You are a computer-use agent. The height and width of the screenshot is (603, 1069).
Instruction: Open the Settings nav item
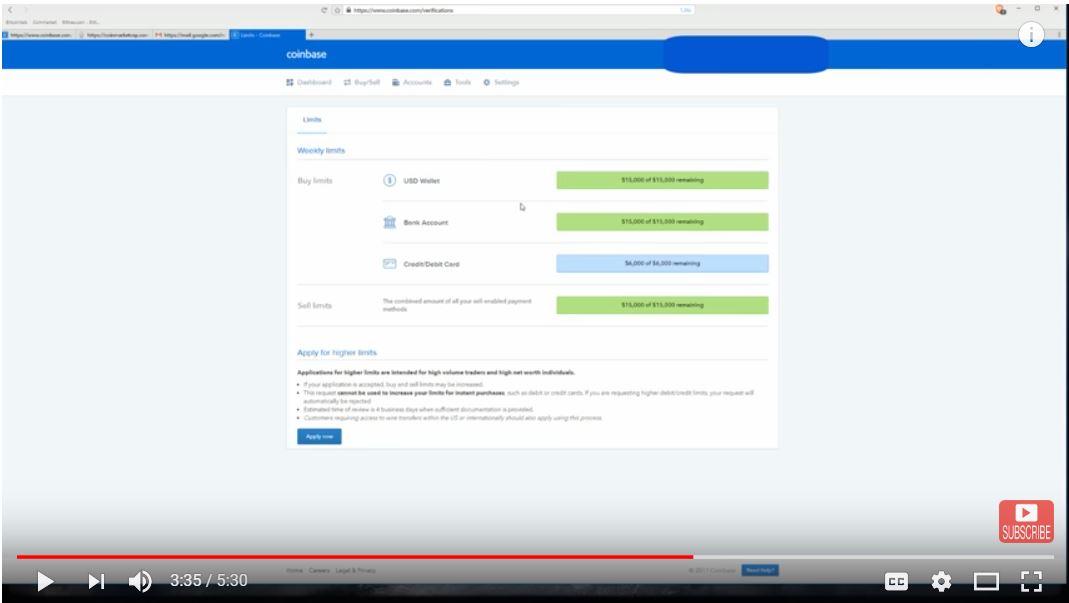coord(501,82)
